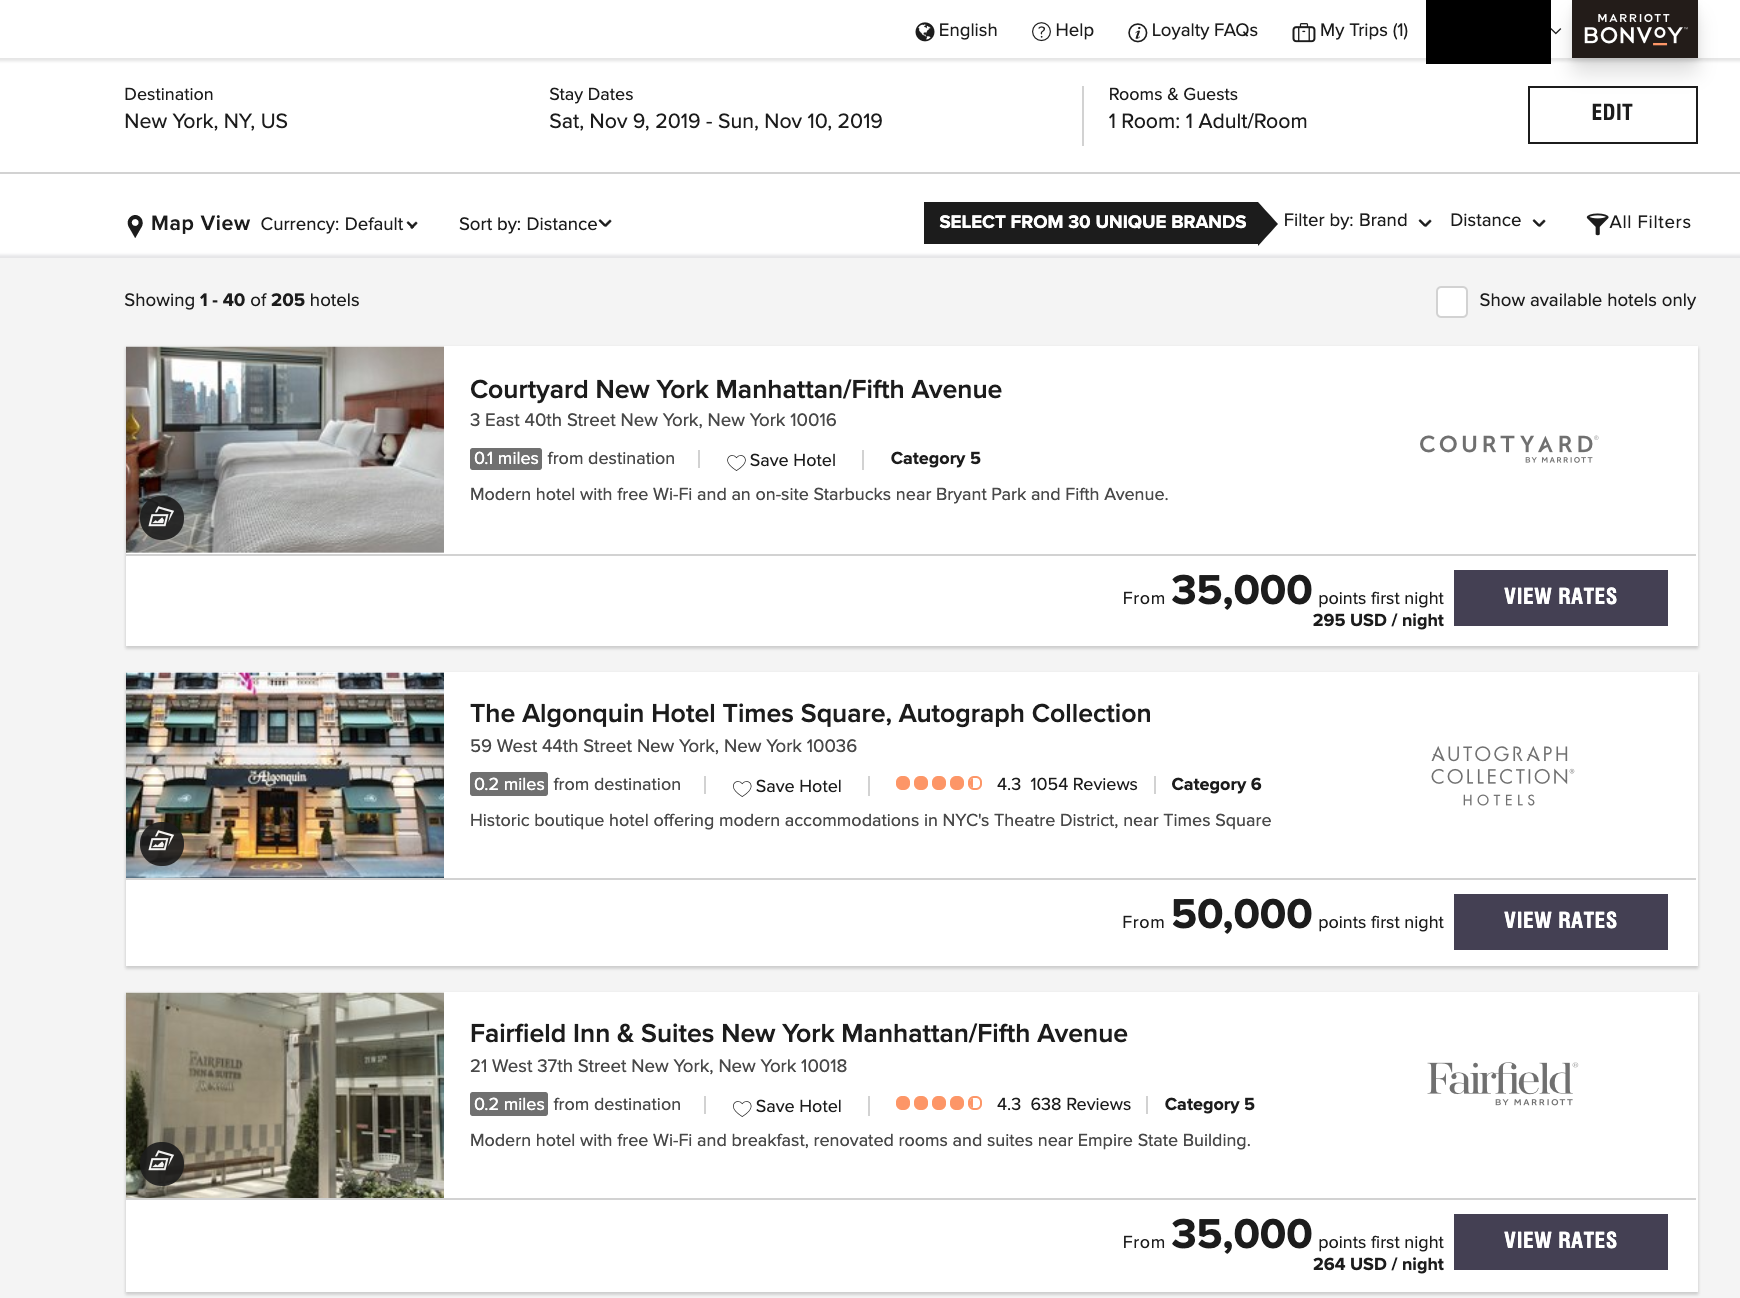Click address 59 West 44th Street
The width and height of the screenshot is (1740, 1298).
(663, 746)
